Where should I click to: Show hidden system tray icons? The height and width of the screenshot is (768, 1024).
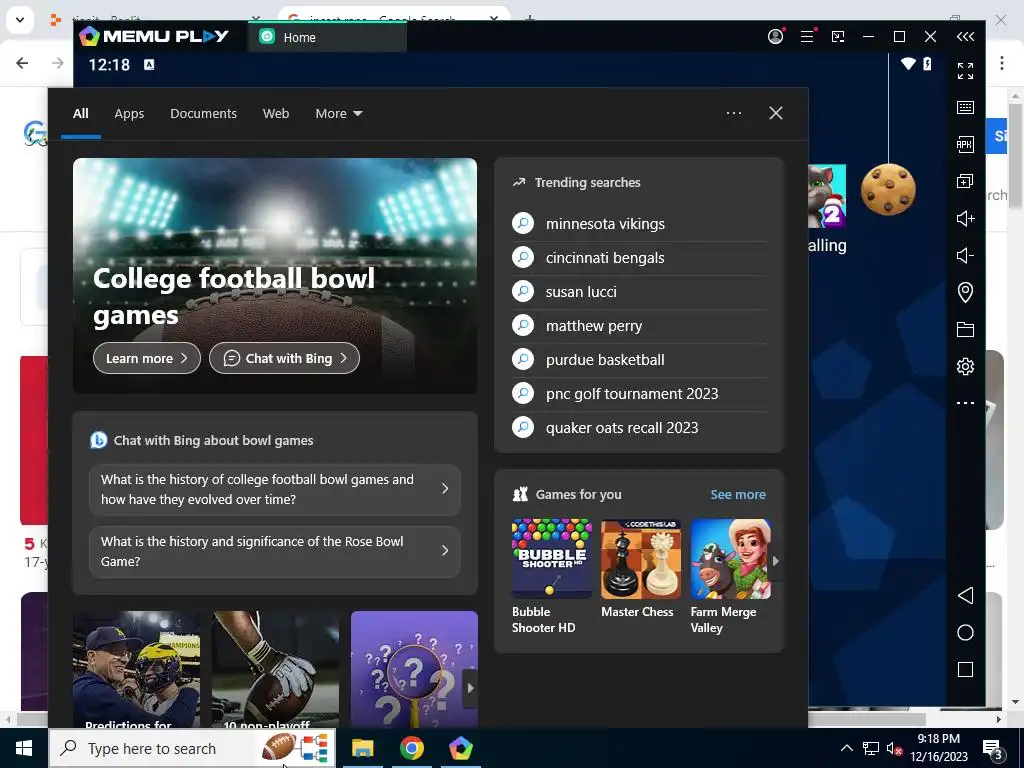pyautogui.click(x=846, y=748)
